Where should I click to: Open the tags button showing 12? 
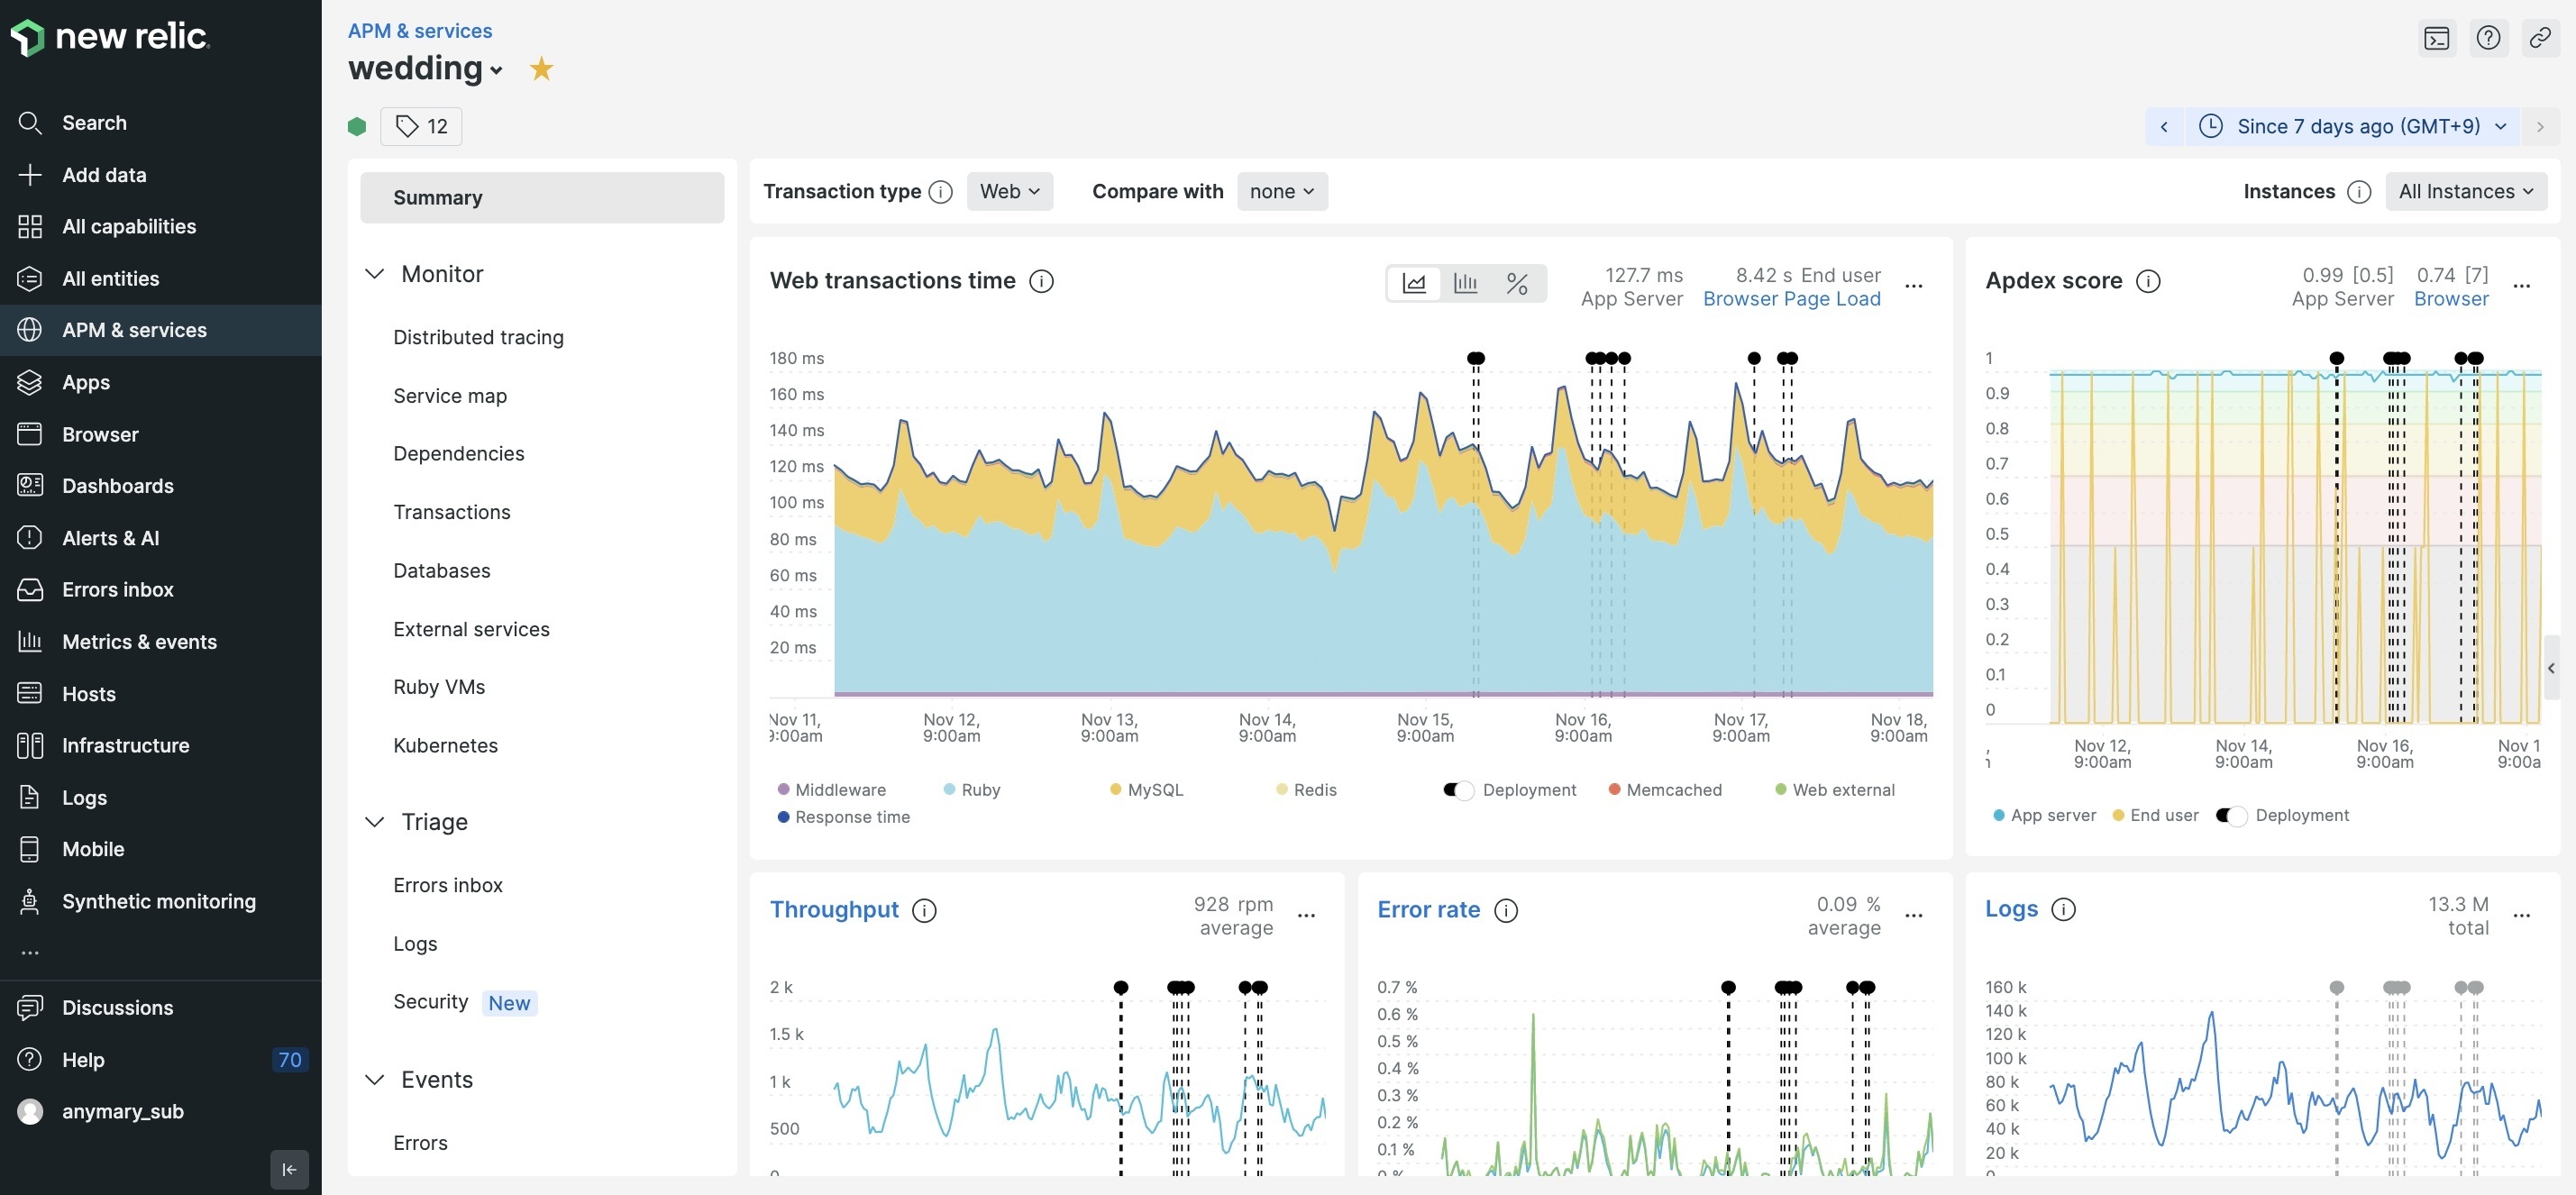tap(421, 126)
